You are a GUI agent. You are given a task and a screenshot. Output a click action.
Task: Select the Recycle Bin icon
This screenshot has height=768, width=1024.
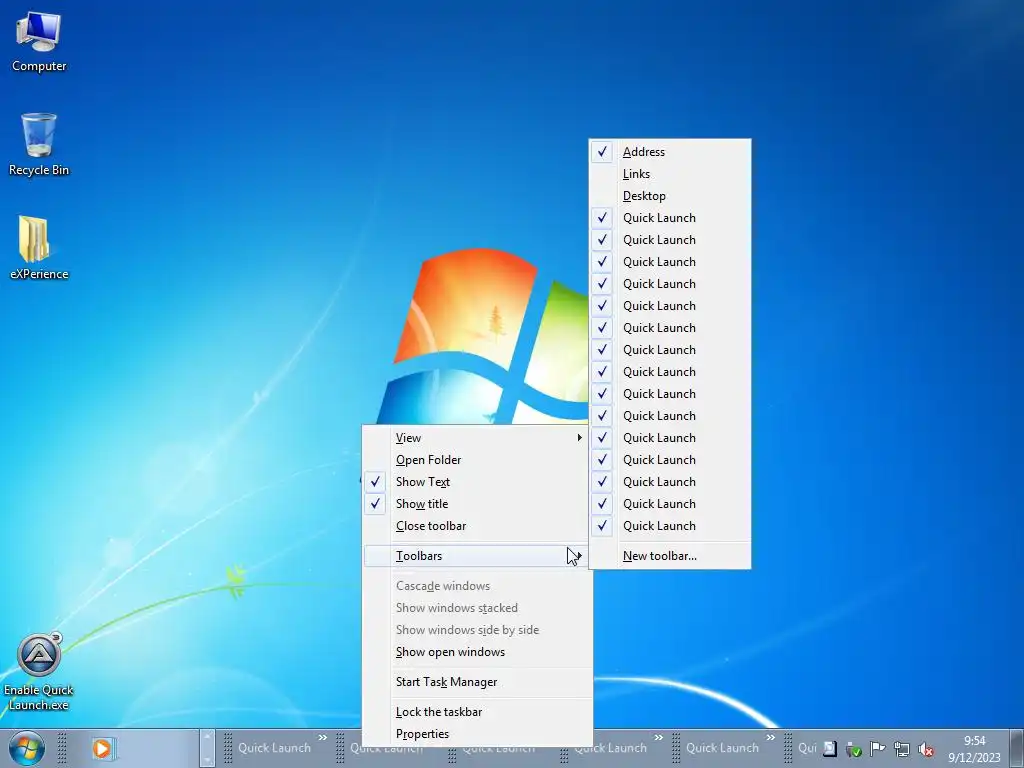39,144
